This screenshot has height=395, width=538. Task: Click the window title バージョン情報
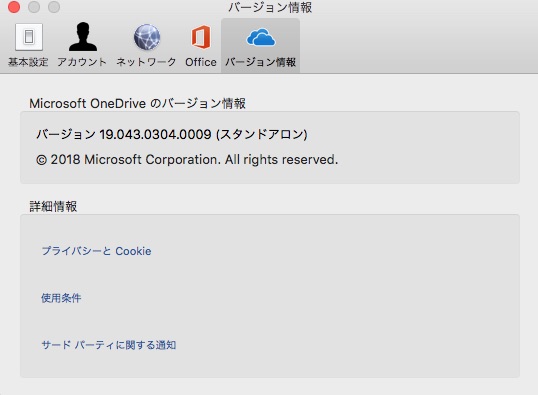(270, 7)
